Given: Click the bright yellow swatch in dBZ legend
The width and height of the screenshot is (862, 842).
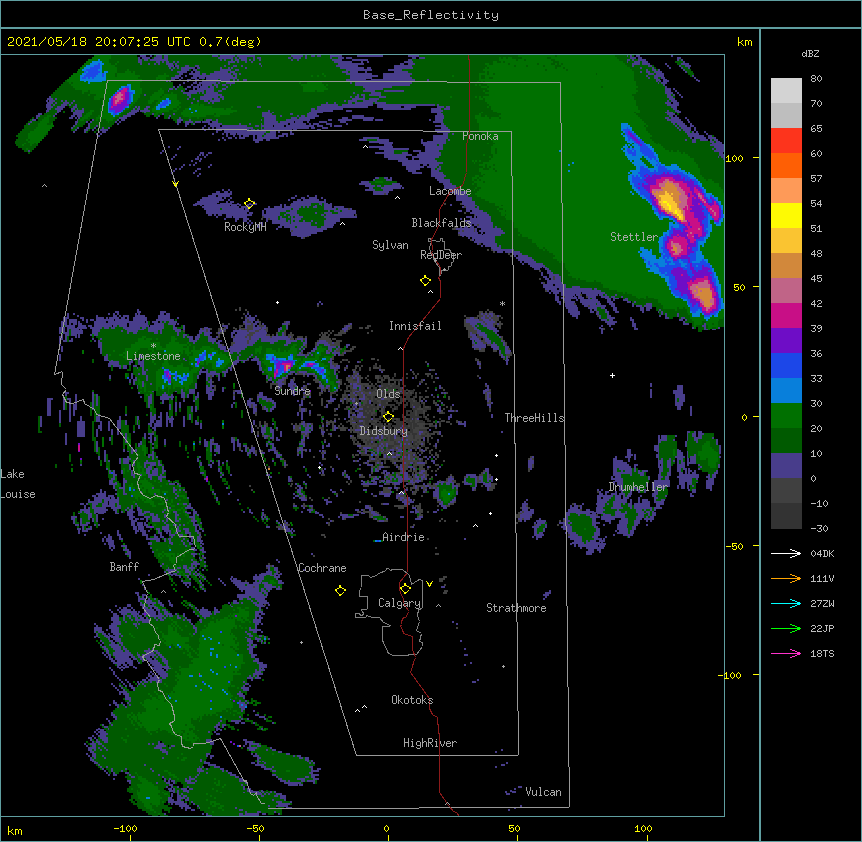Looking at the screenshot, I should pos(786,215).
